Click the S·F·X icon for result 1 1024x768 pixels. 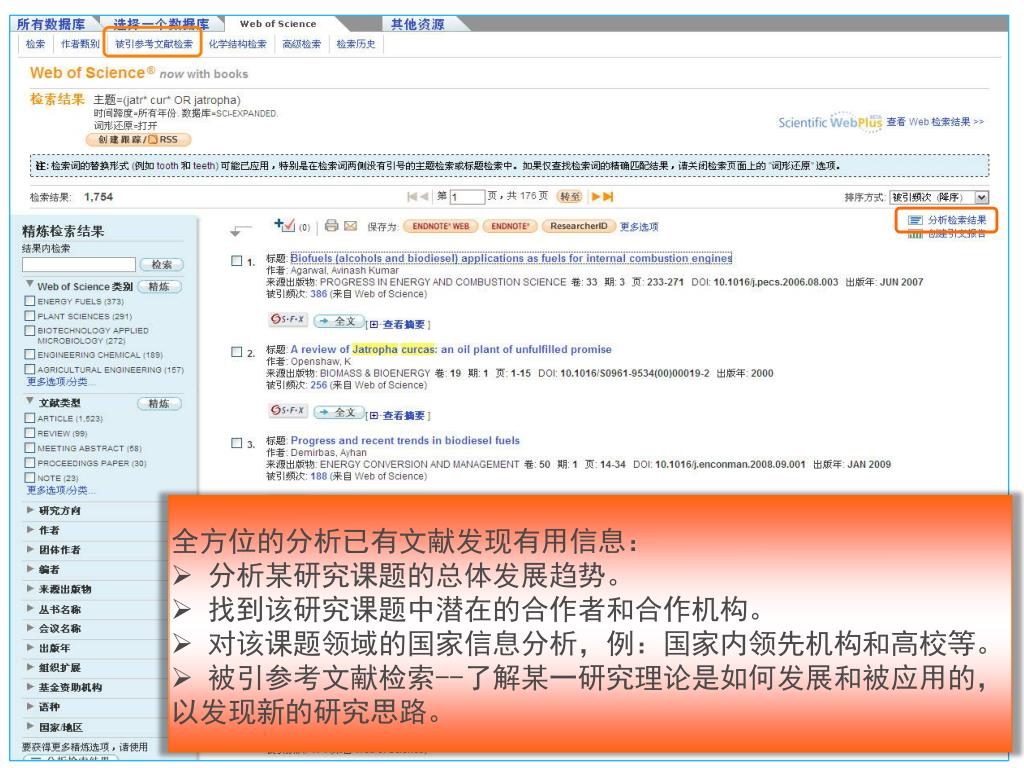[x=287, y=319]
